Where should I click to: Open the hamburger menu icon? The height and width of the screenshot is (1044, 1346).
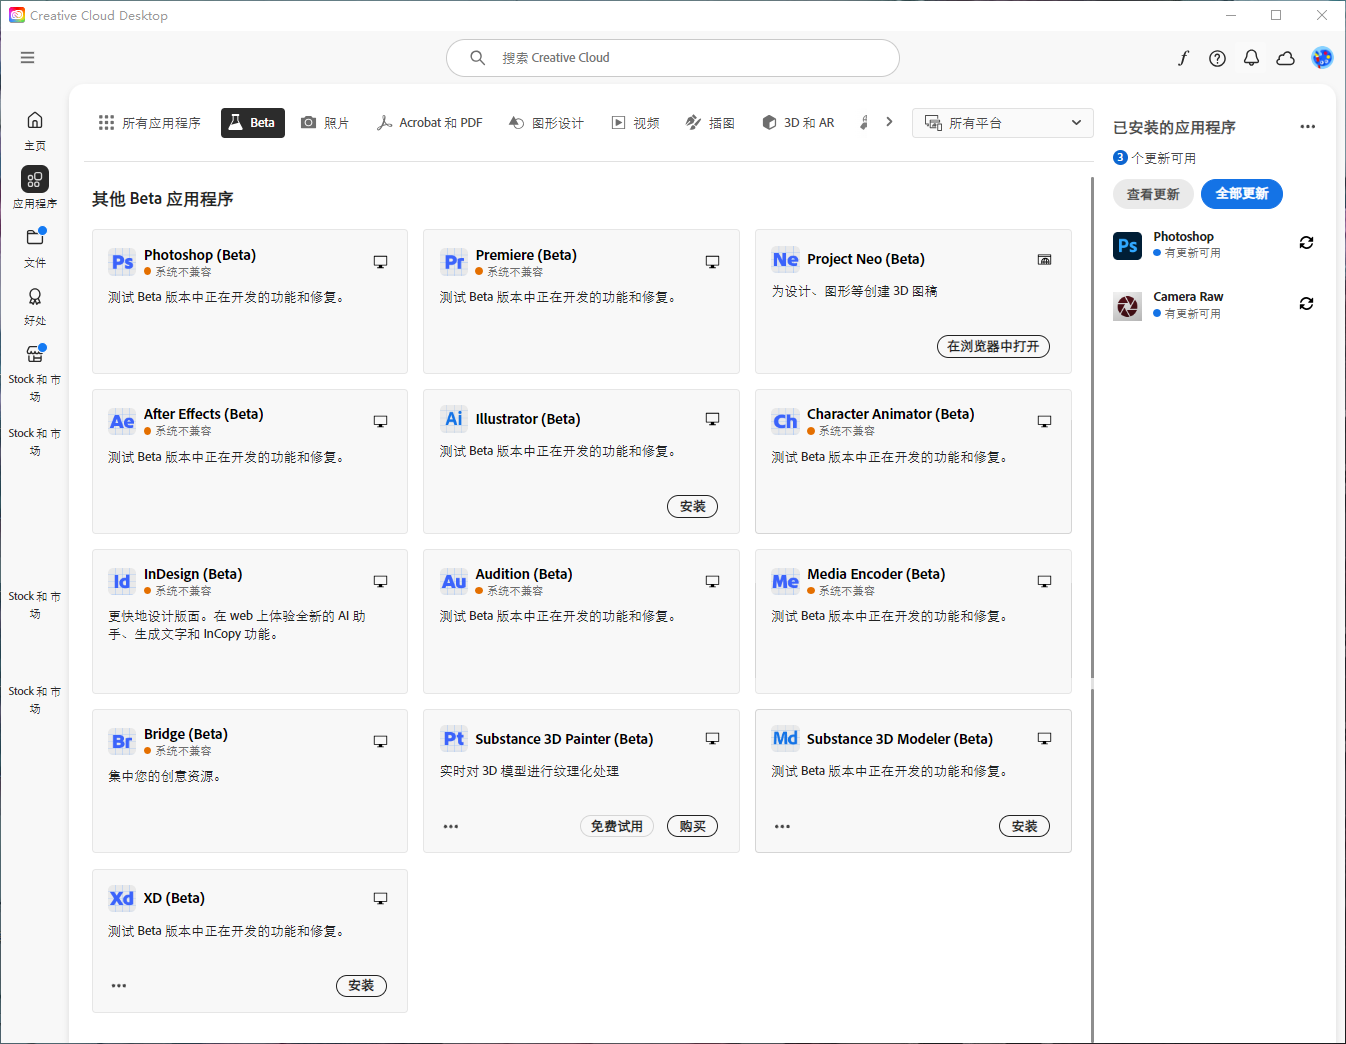pos(27,58)
